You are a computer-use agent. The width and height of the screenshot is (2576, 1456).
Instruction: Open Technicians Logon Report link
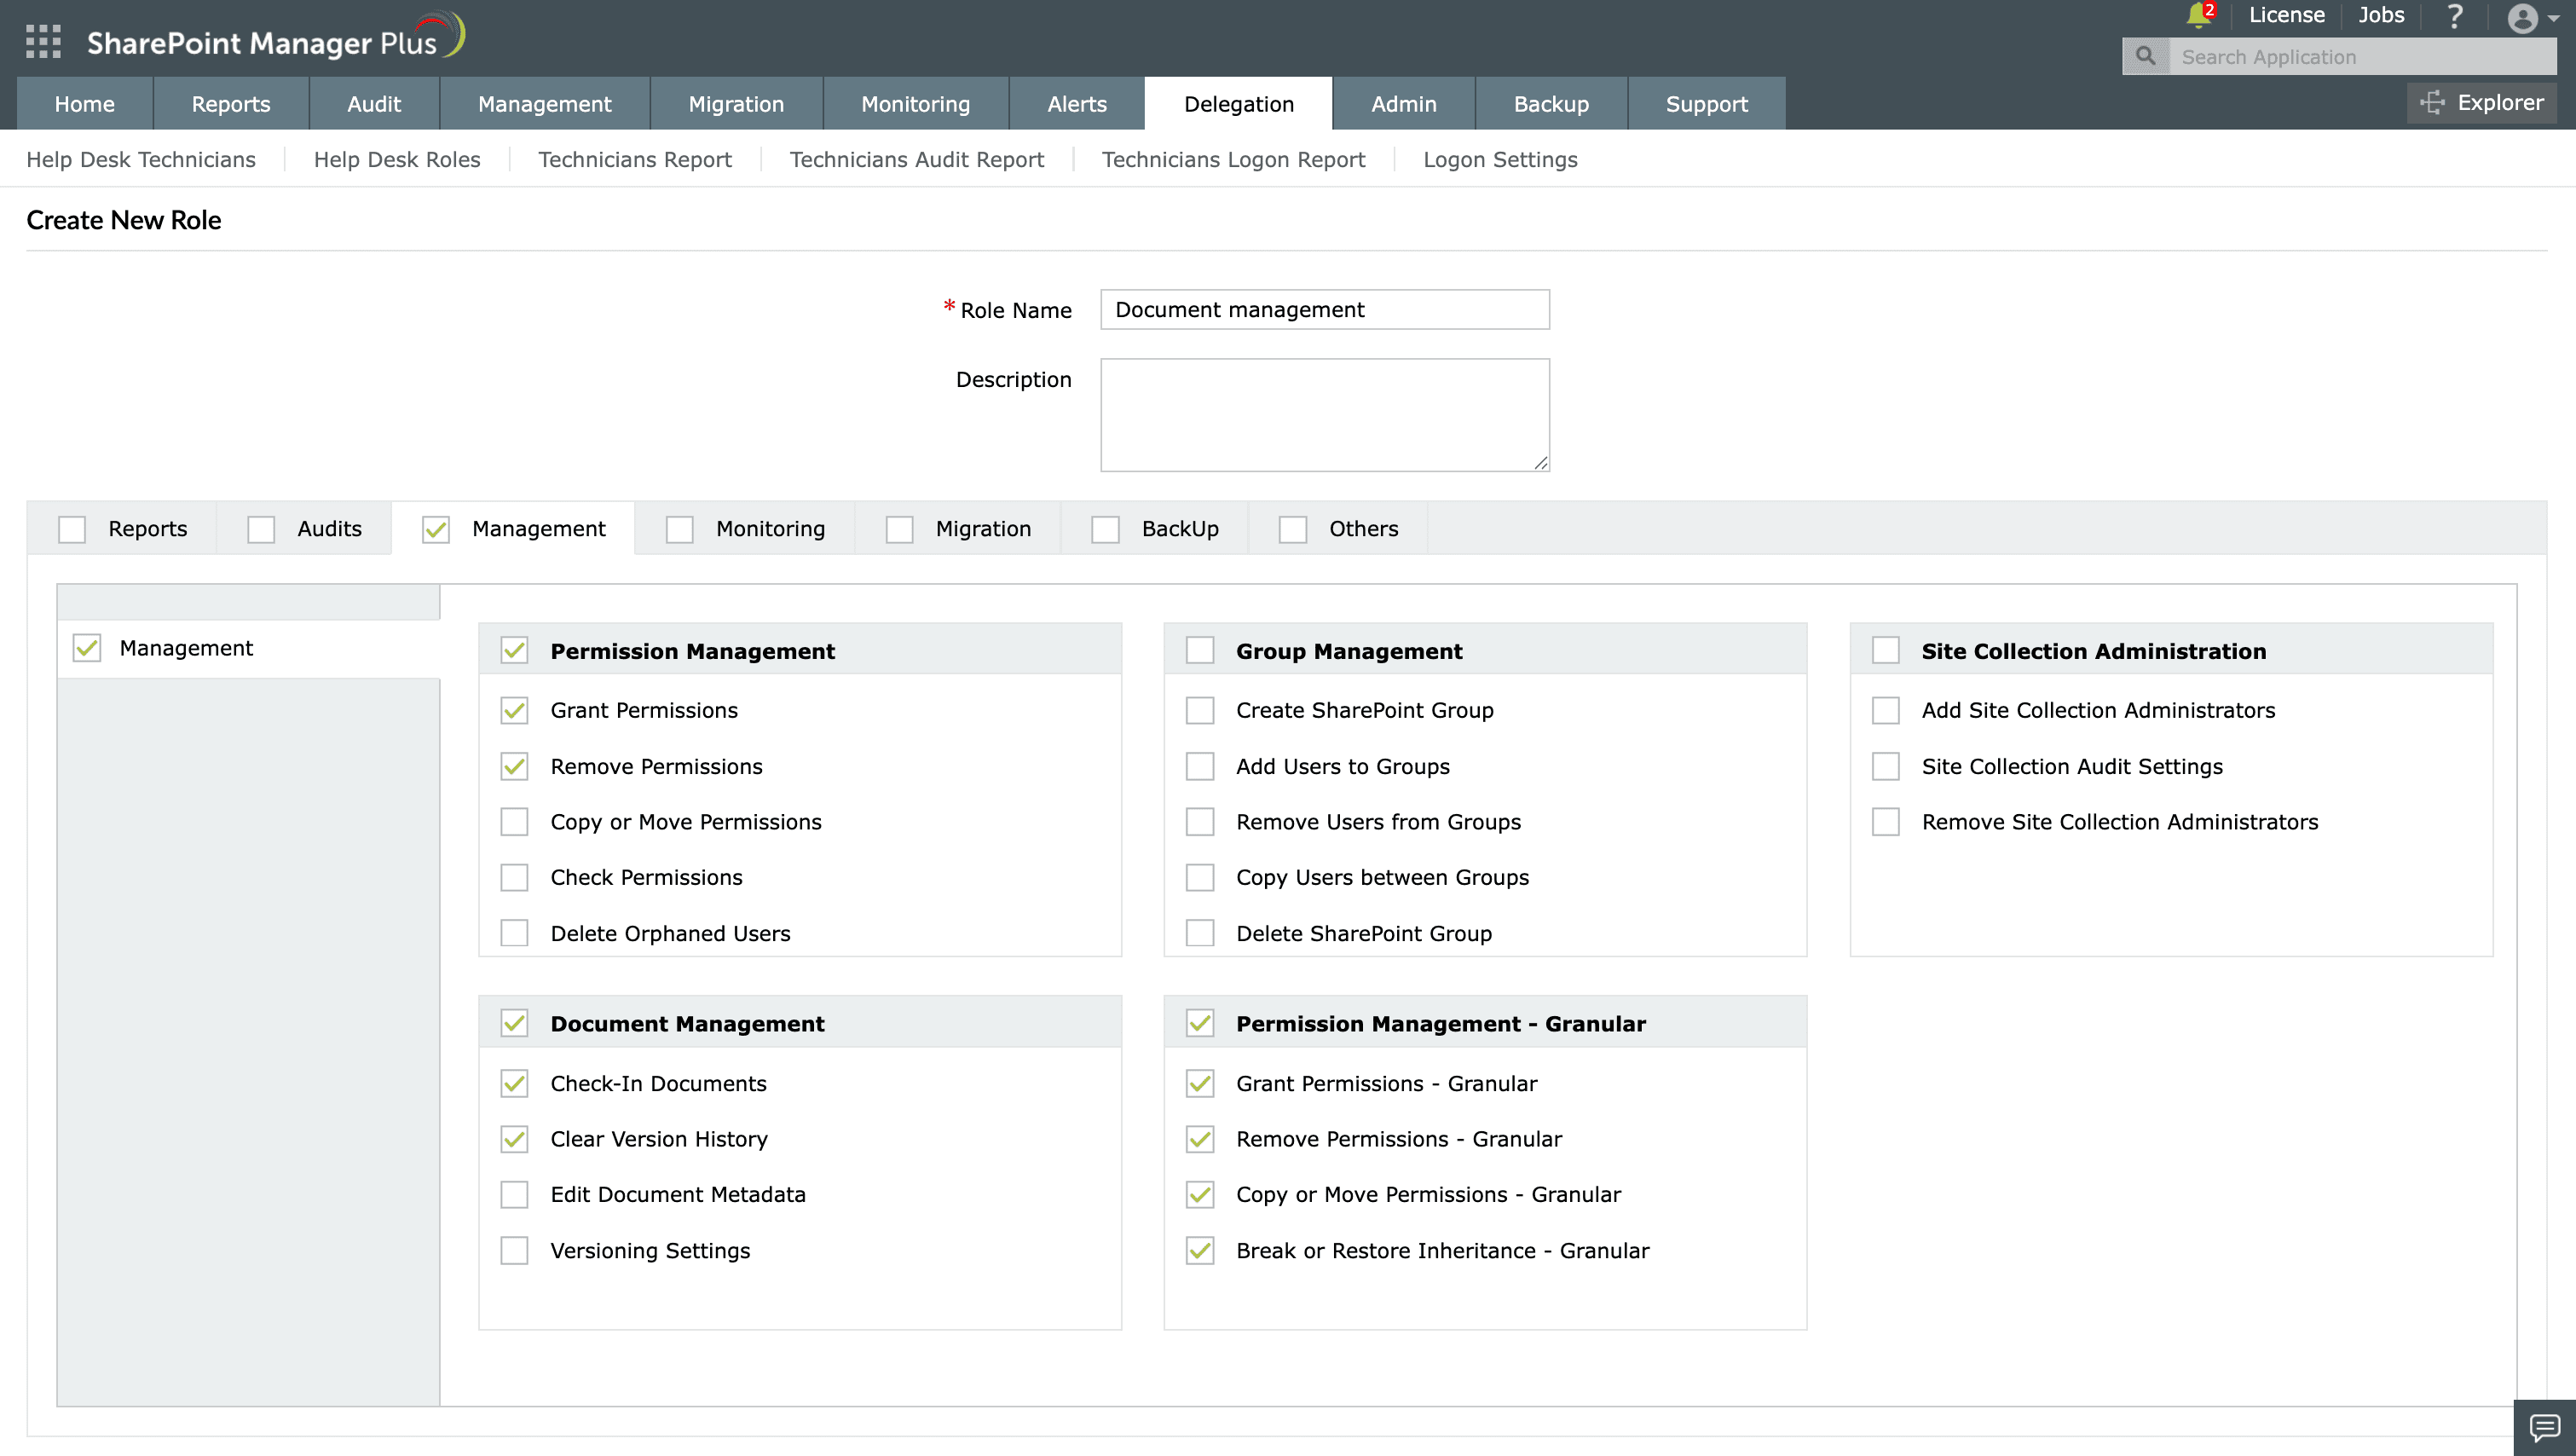click(x=1233, y=159)
